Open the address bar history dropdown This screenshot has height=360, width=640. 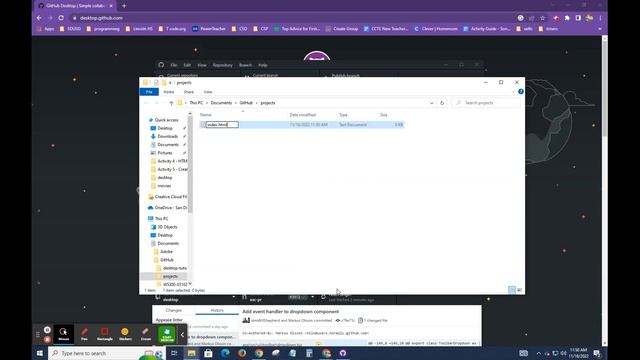click(x=431, y=103)
